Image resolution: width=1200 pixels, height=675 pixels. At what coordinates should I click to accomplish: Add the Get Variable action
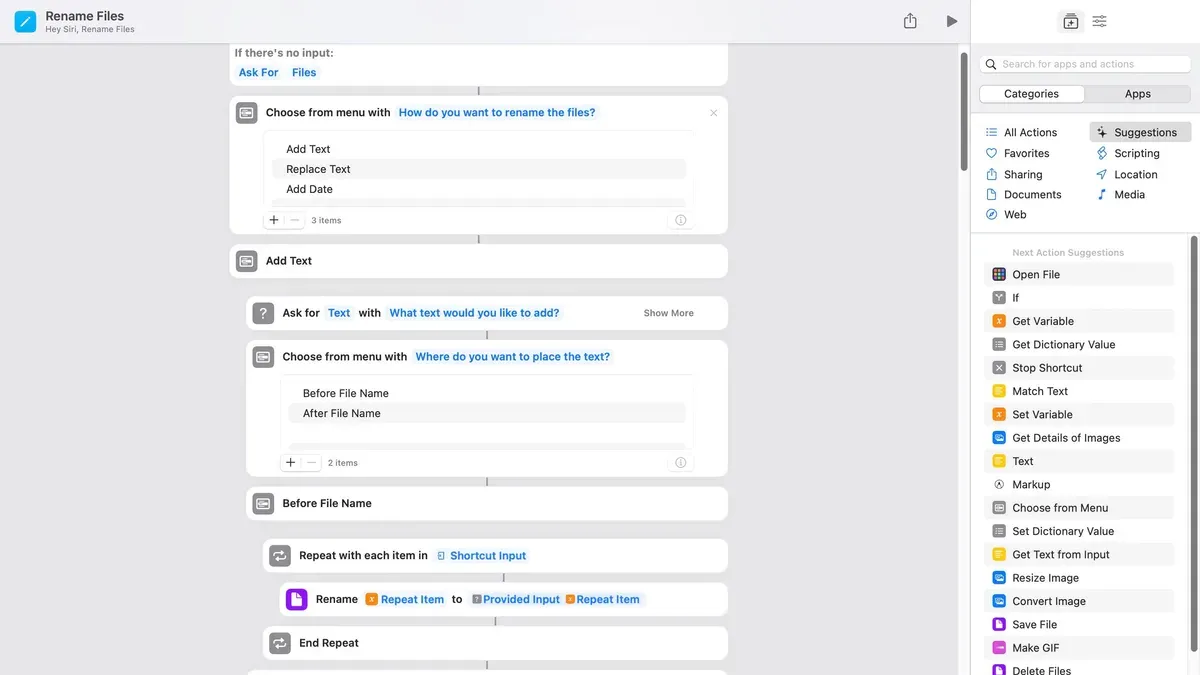(1079, 321)
